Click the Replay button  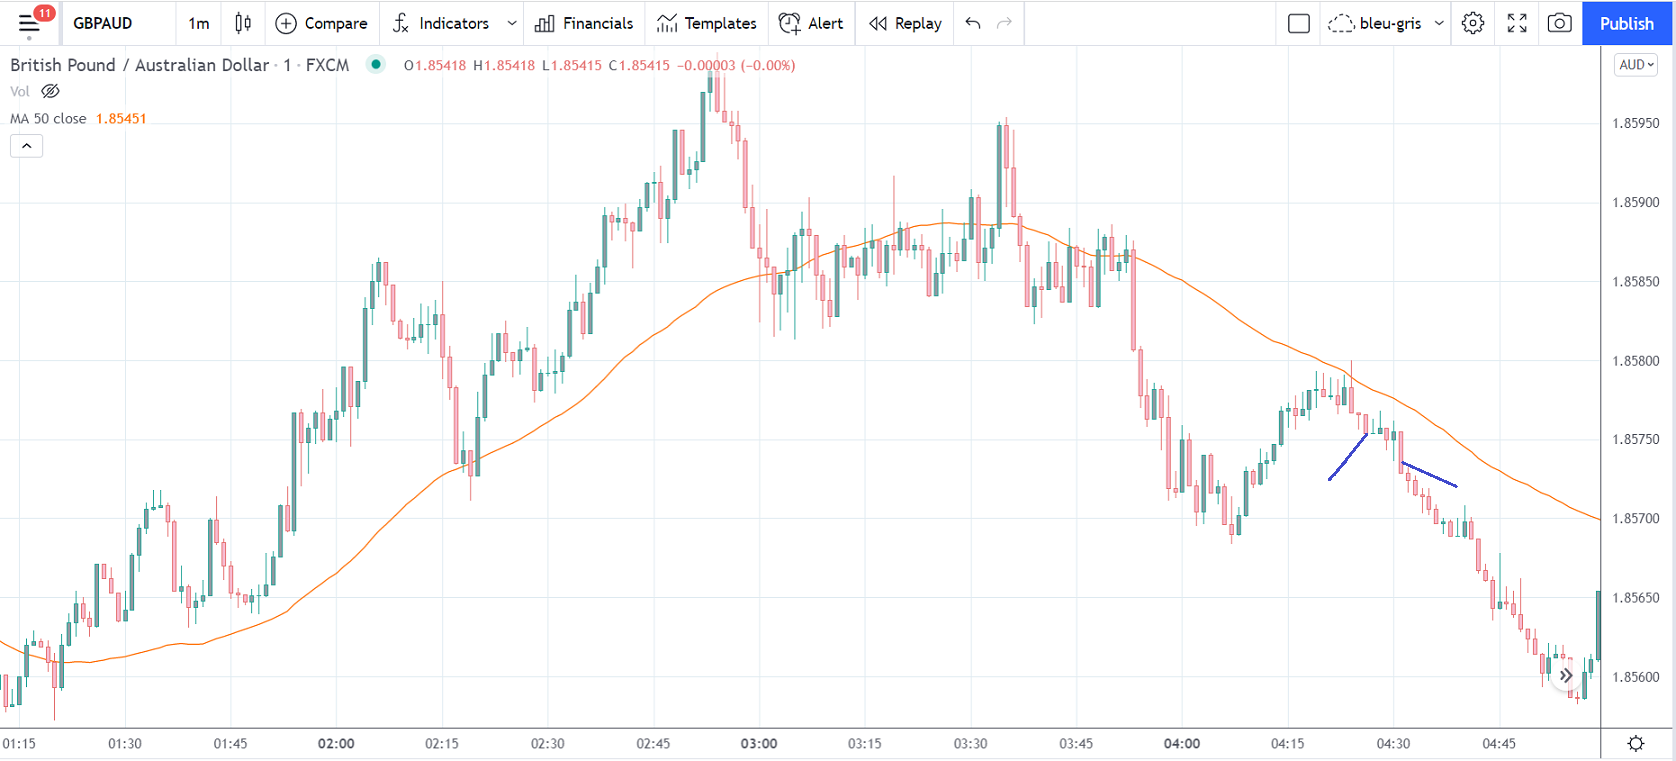[x=906, y=23]
